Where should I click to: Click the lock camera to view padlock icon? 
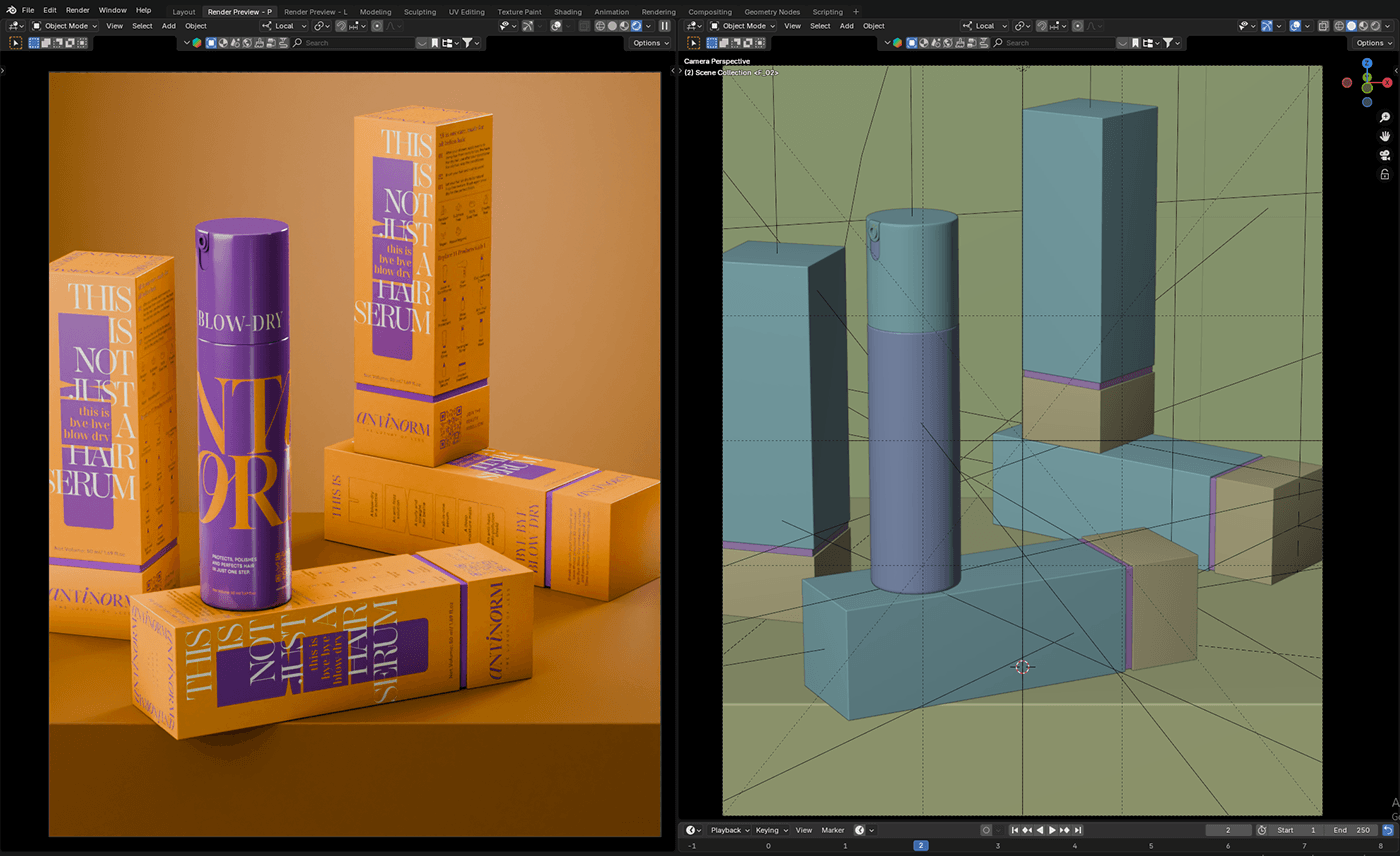click(x=1385, y=174)
